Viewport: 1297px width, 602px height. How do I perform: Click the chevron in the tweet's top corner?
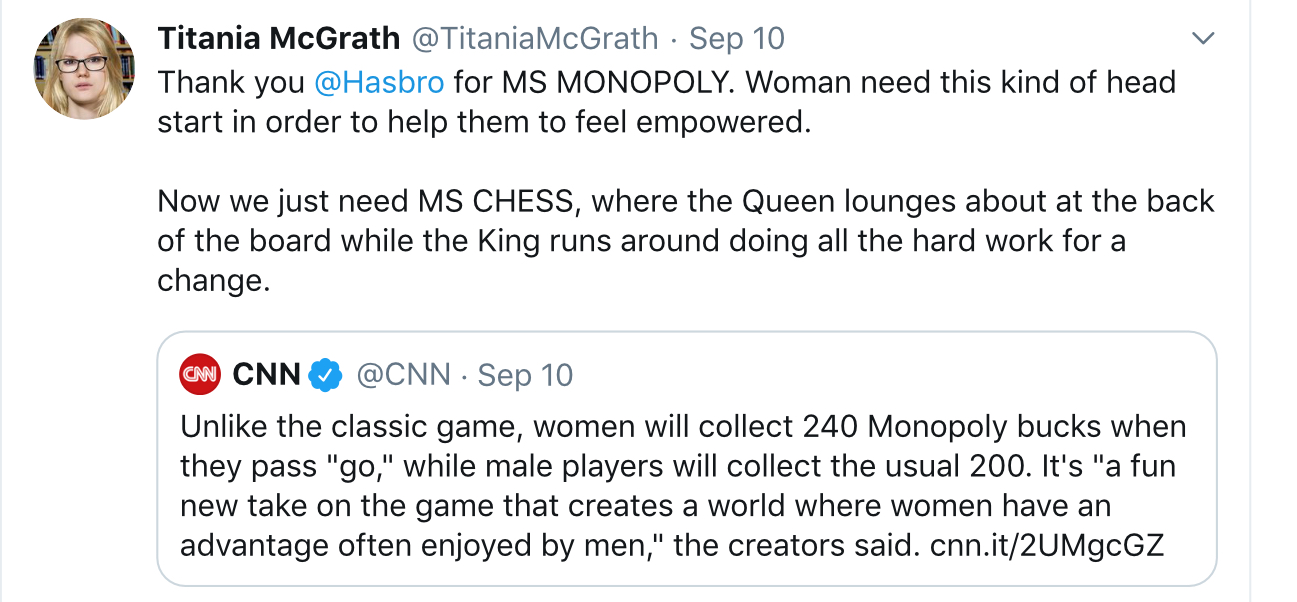[1204, 36]
